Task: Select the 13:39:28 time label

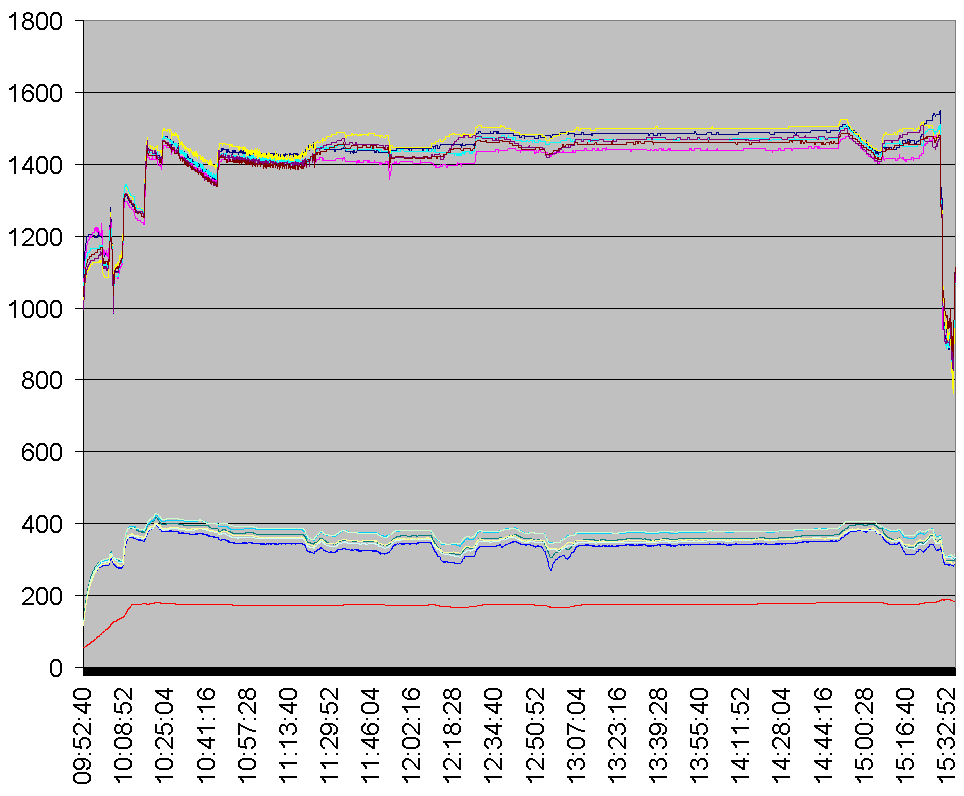Action: coord(658,736)
